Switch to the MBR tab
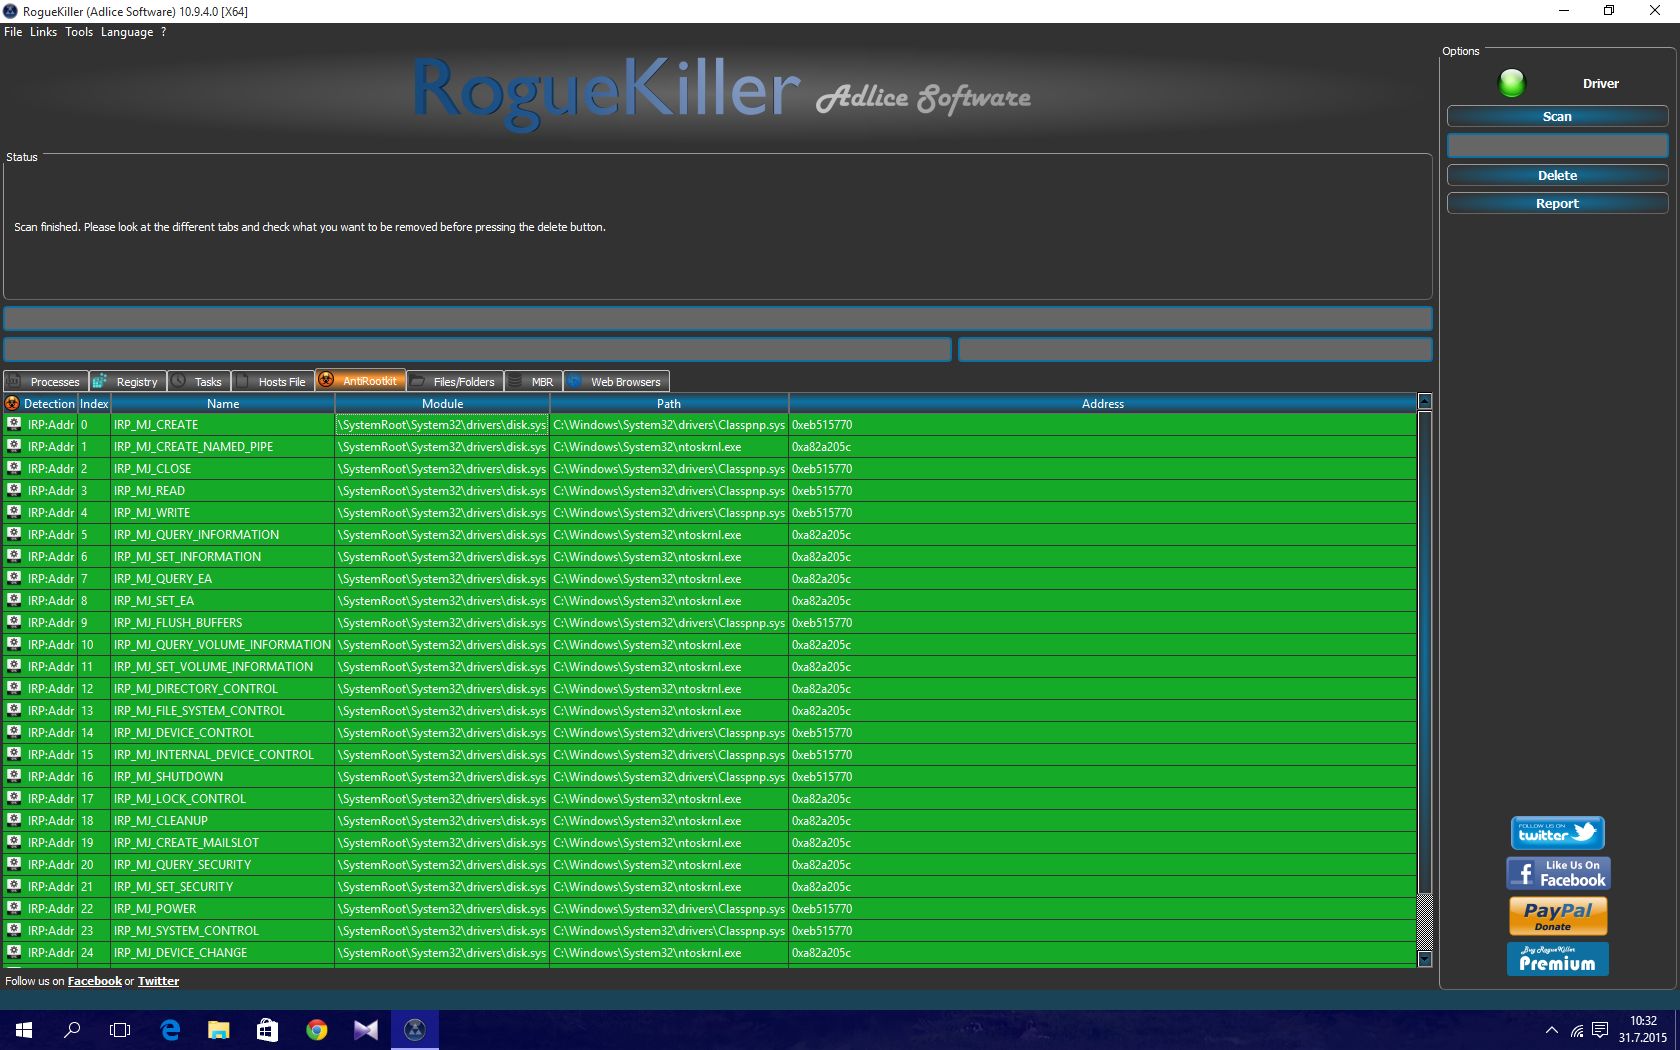1680x1050 pixels. tap(533, 381)
